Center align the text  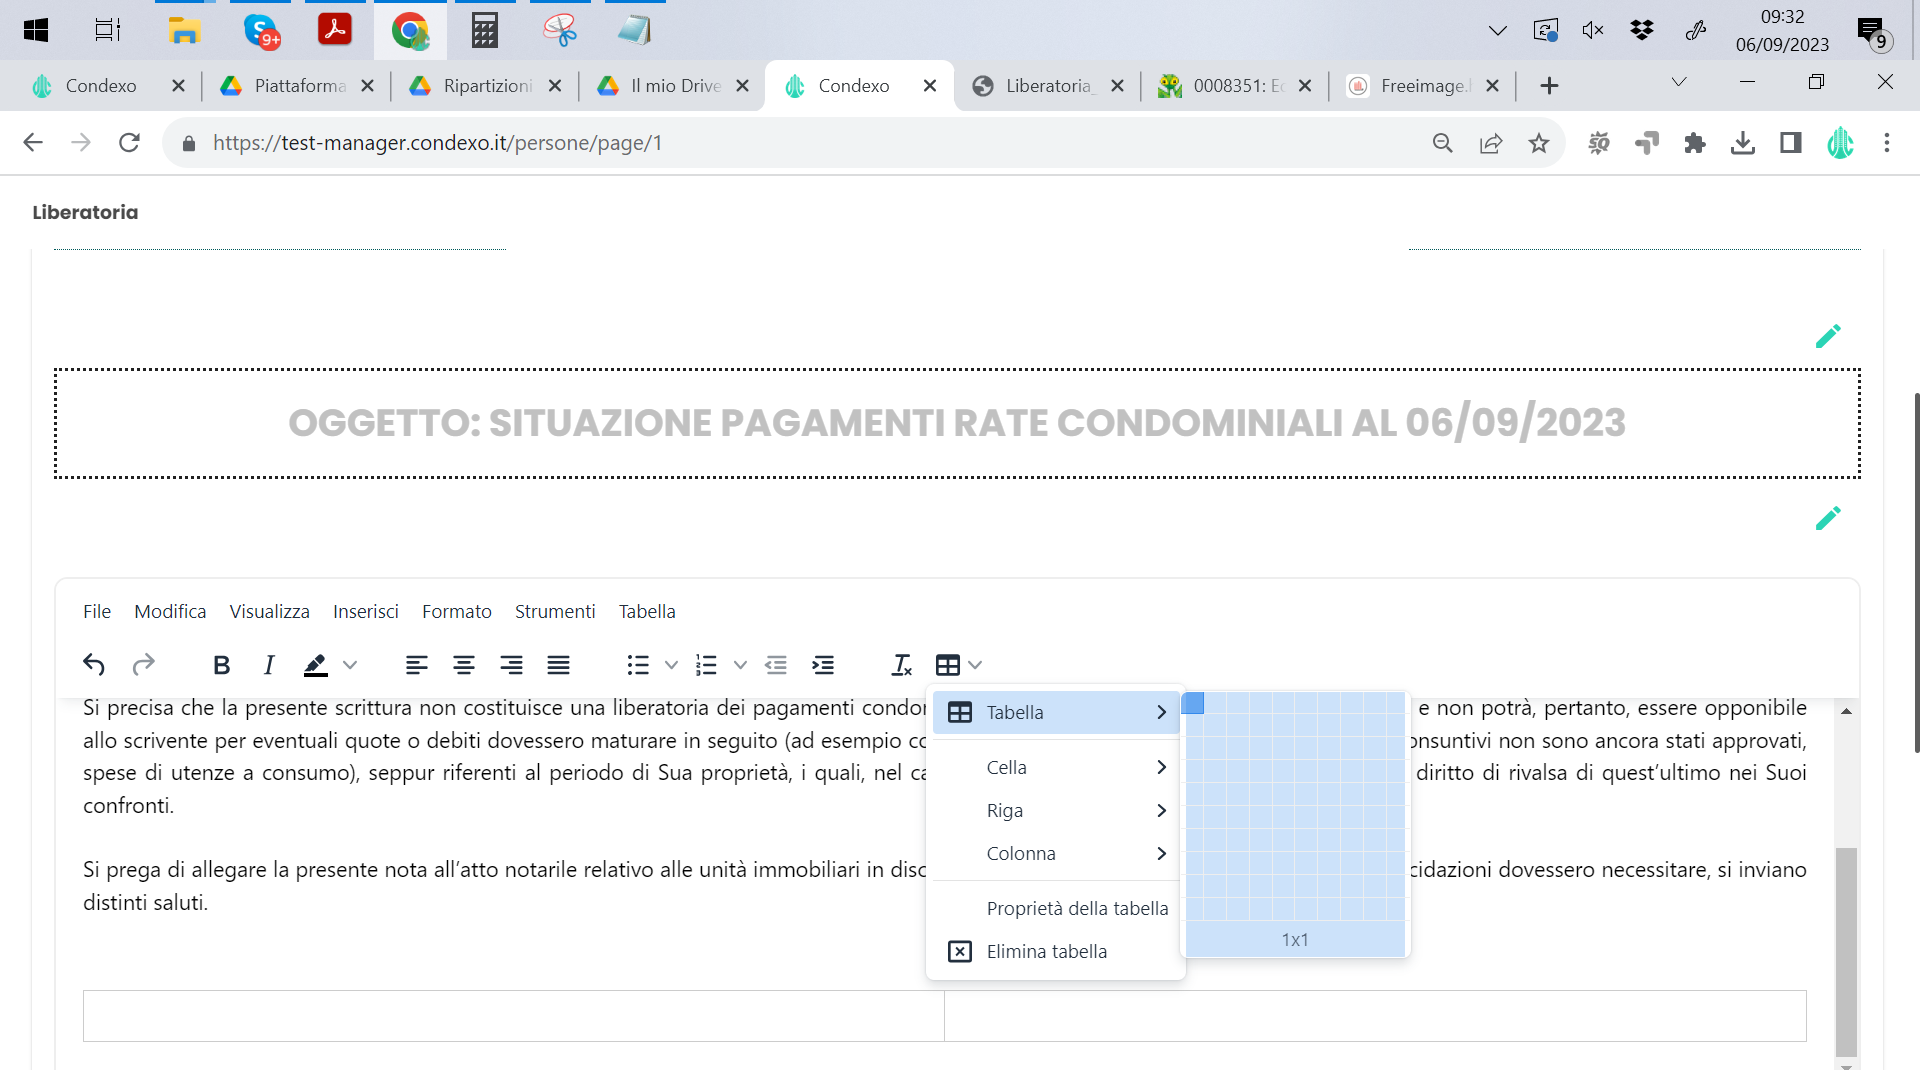[464, 665]
